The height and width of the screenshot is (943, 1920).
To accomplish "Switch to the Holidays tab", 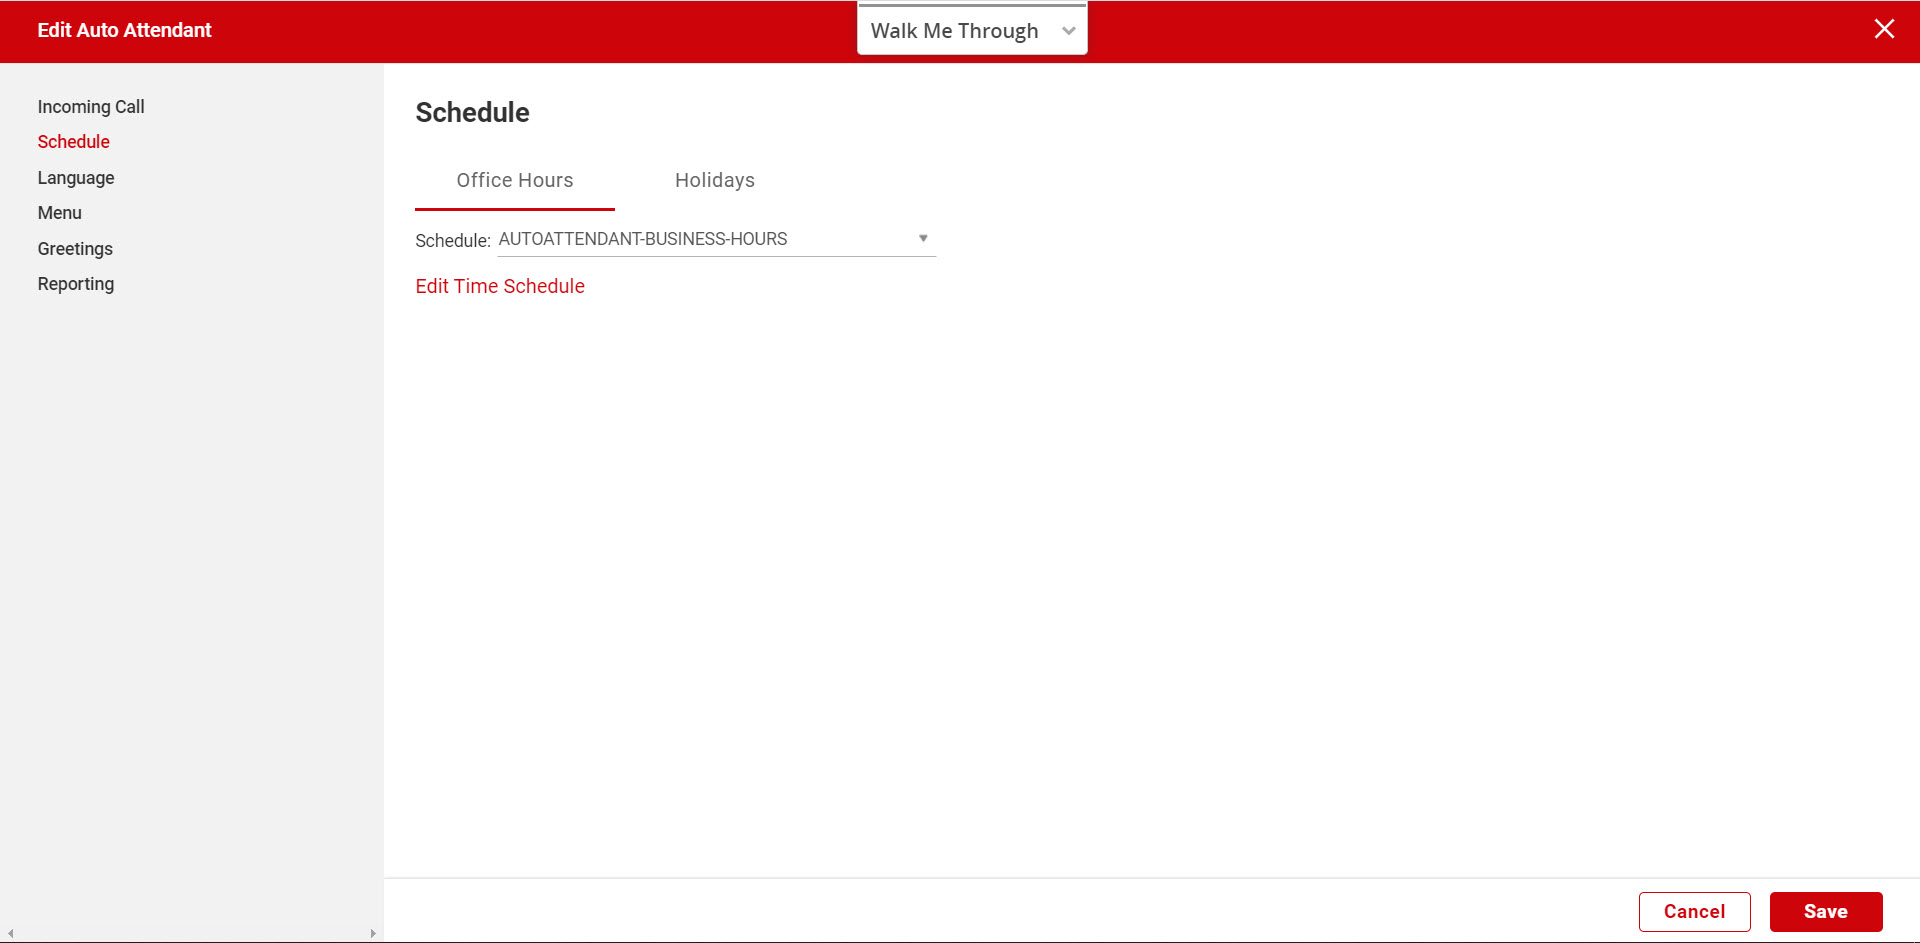I will [x=715, y=181].
